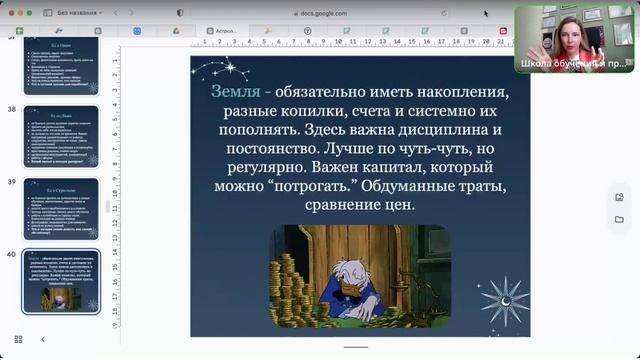Open the circled Y icon tab

coord(307,31)
